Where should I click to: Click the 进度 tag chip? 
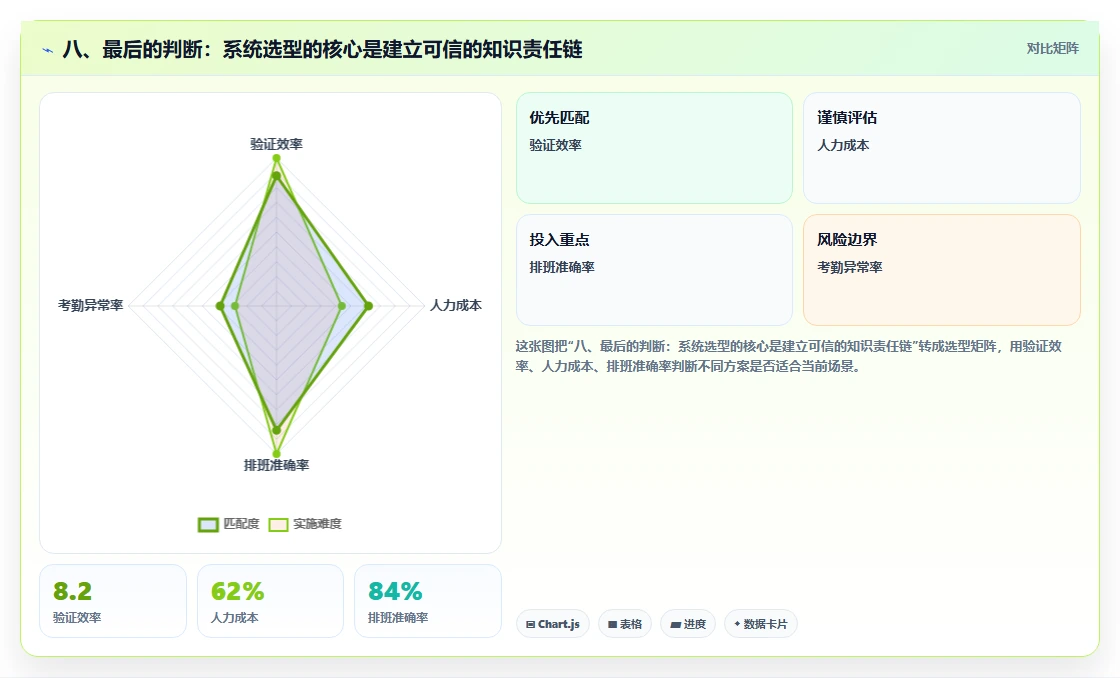[x=688, y=624]
